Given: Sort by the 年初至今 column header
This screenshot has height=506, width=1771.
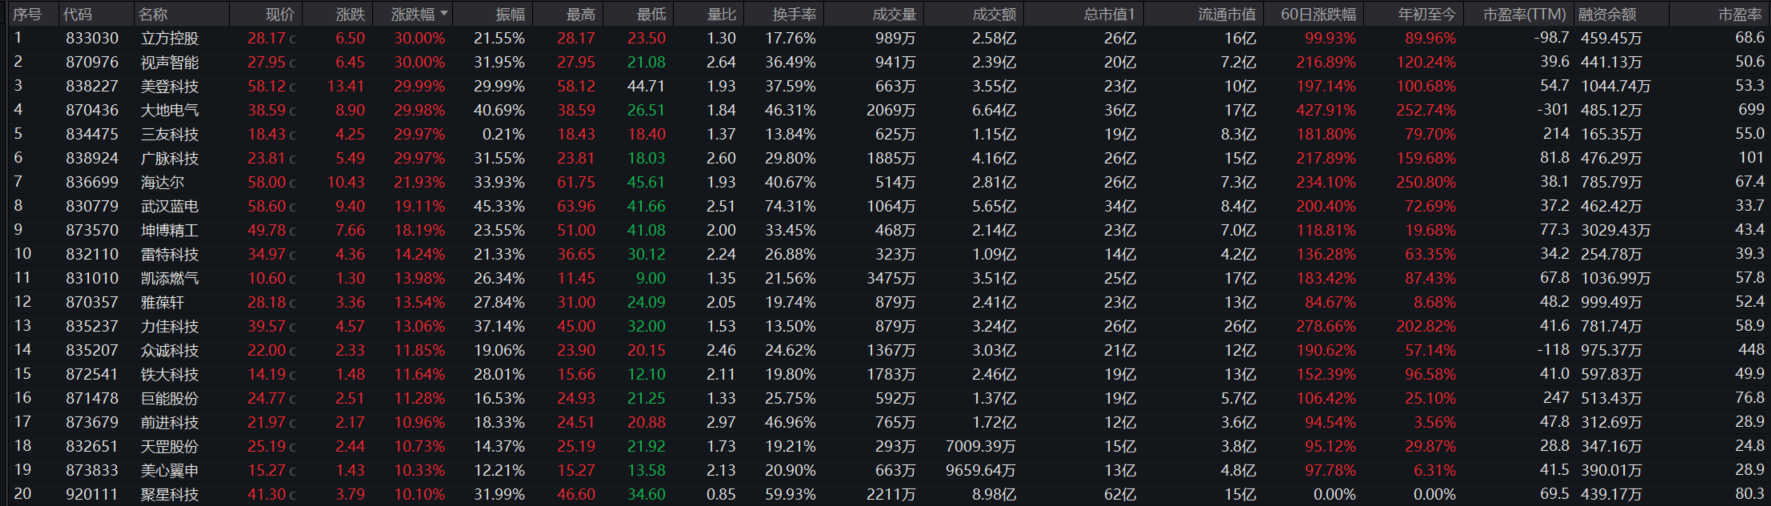Looking at the screenshot, I should [1427, 14].
